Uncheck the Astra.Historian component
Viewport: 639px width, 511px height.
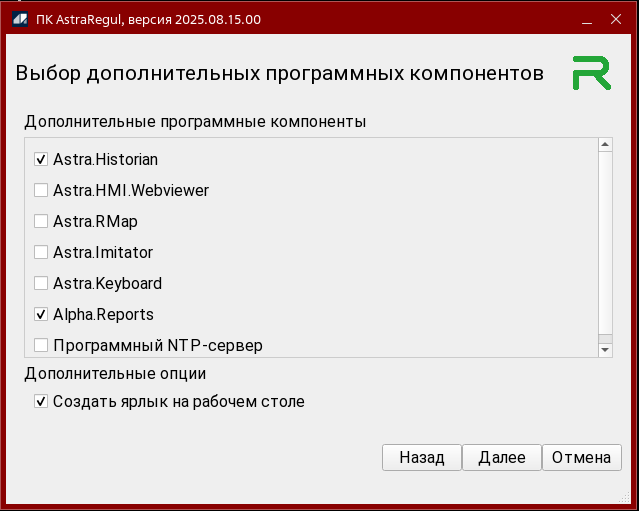(41, 159)
